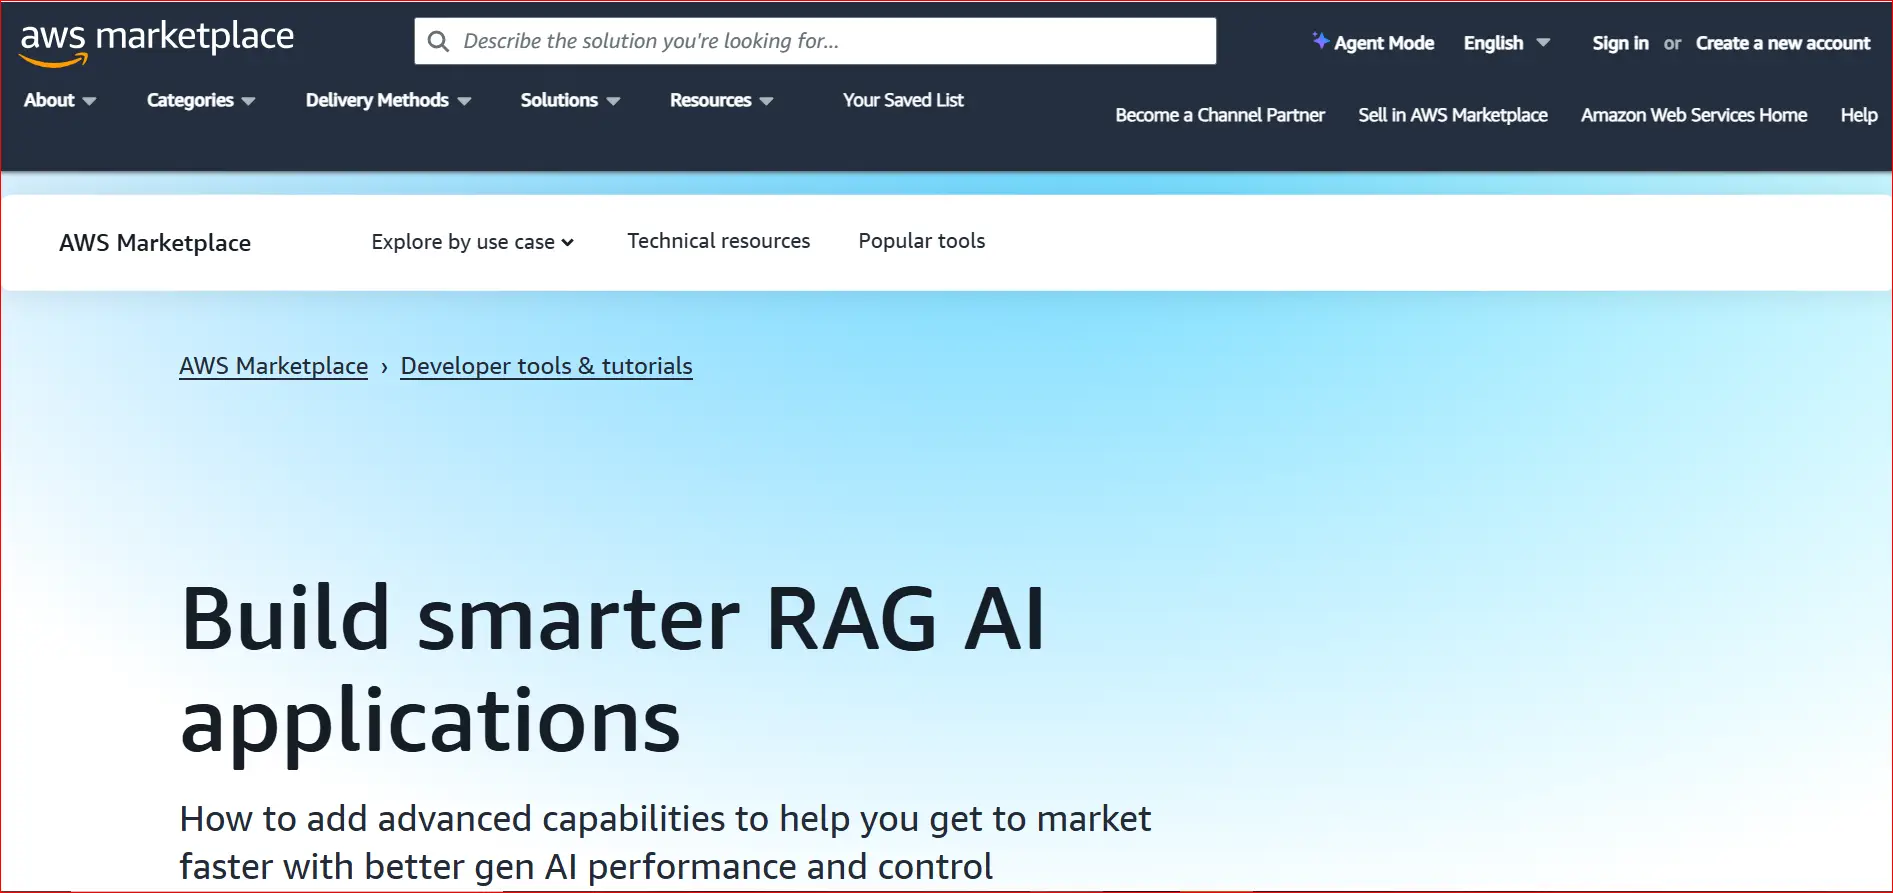Follow the Developer tools & tutorials breadcrumb
1893x893 pixels.
point(546,366)
